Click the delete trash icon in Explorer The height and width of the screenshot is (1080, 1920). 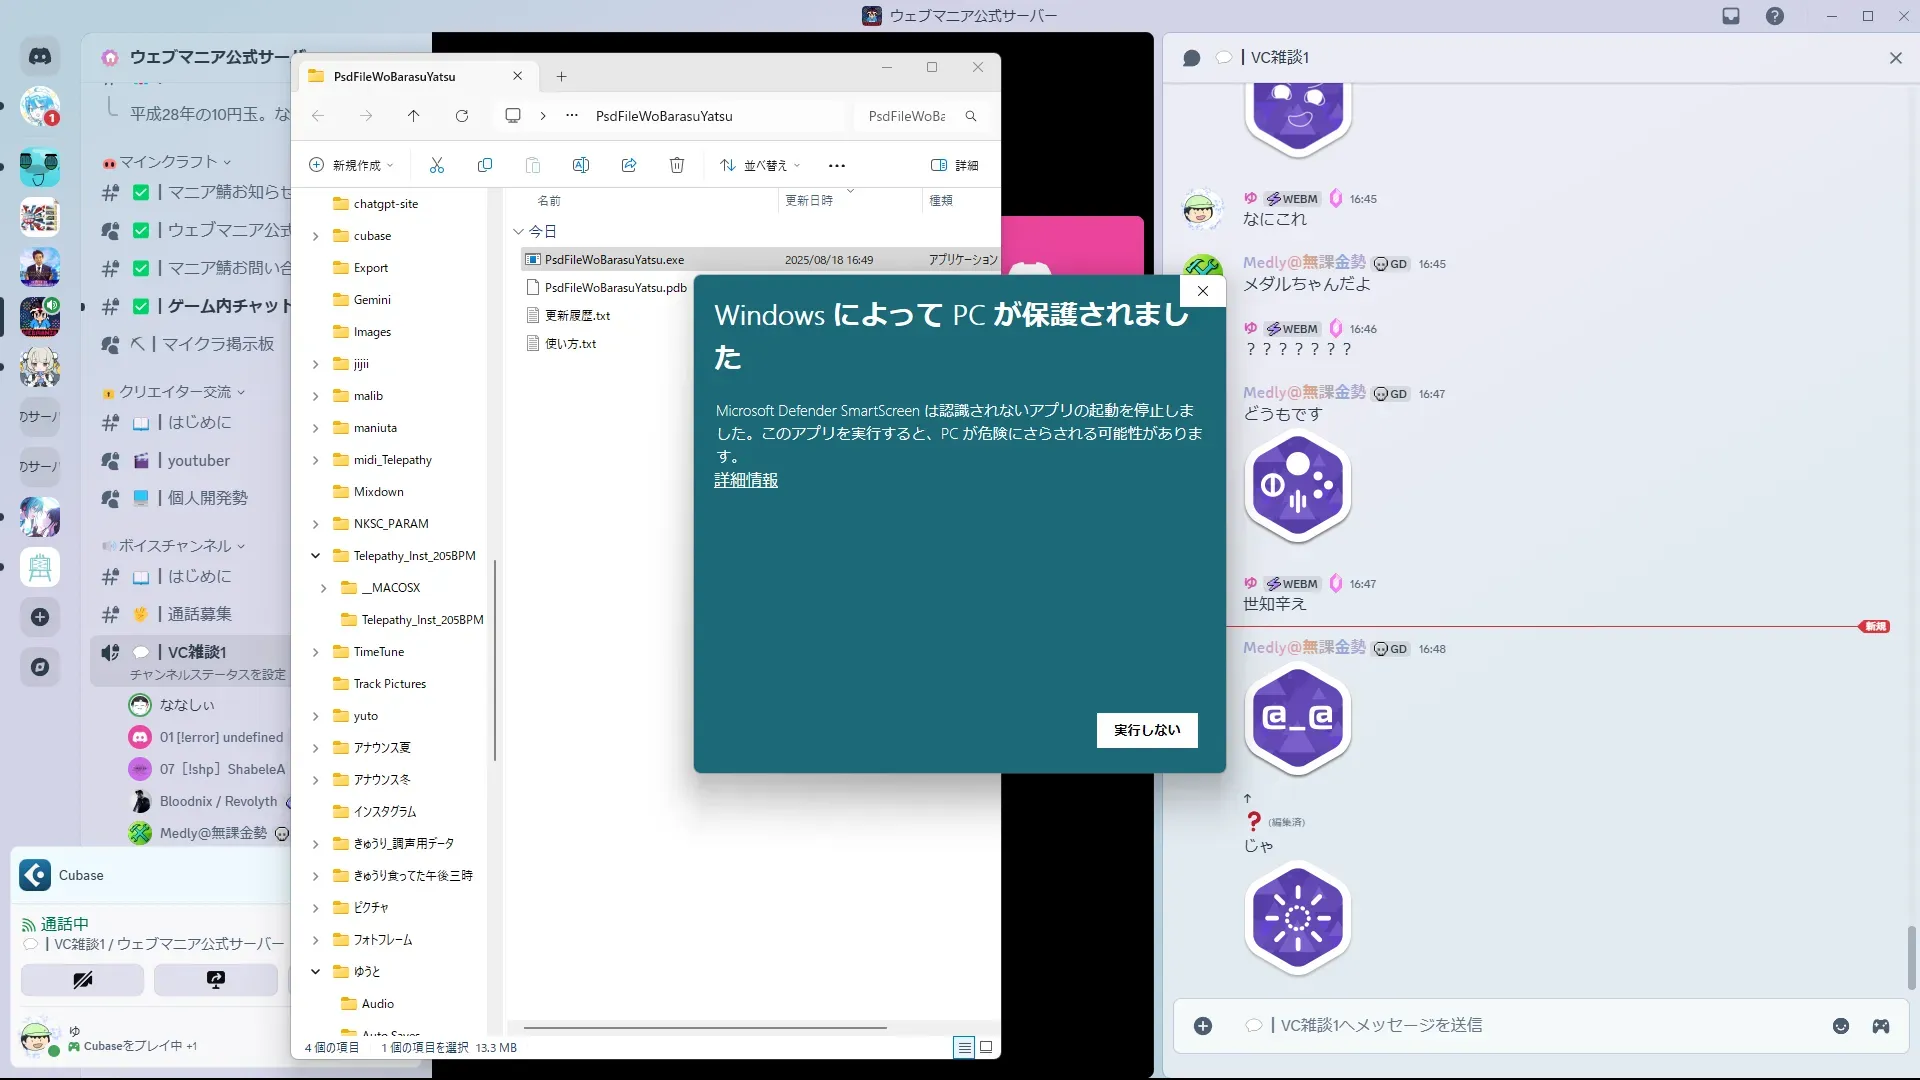(x=677, y=165)
